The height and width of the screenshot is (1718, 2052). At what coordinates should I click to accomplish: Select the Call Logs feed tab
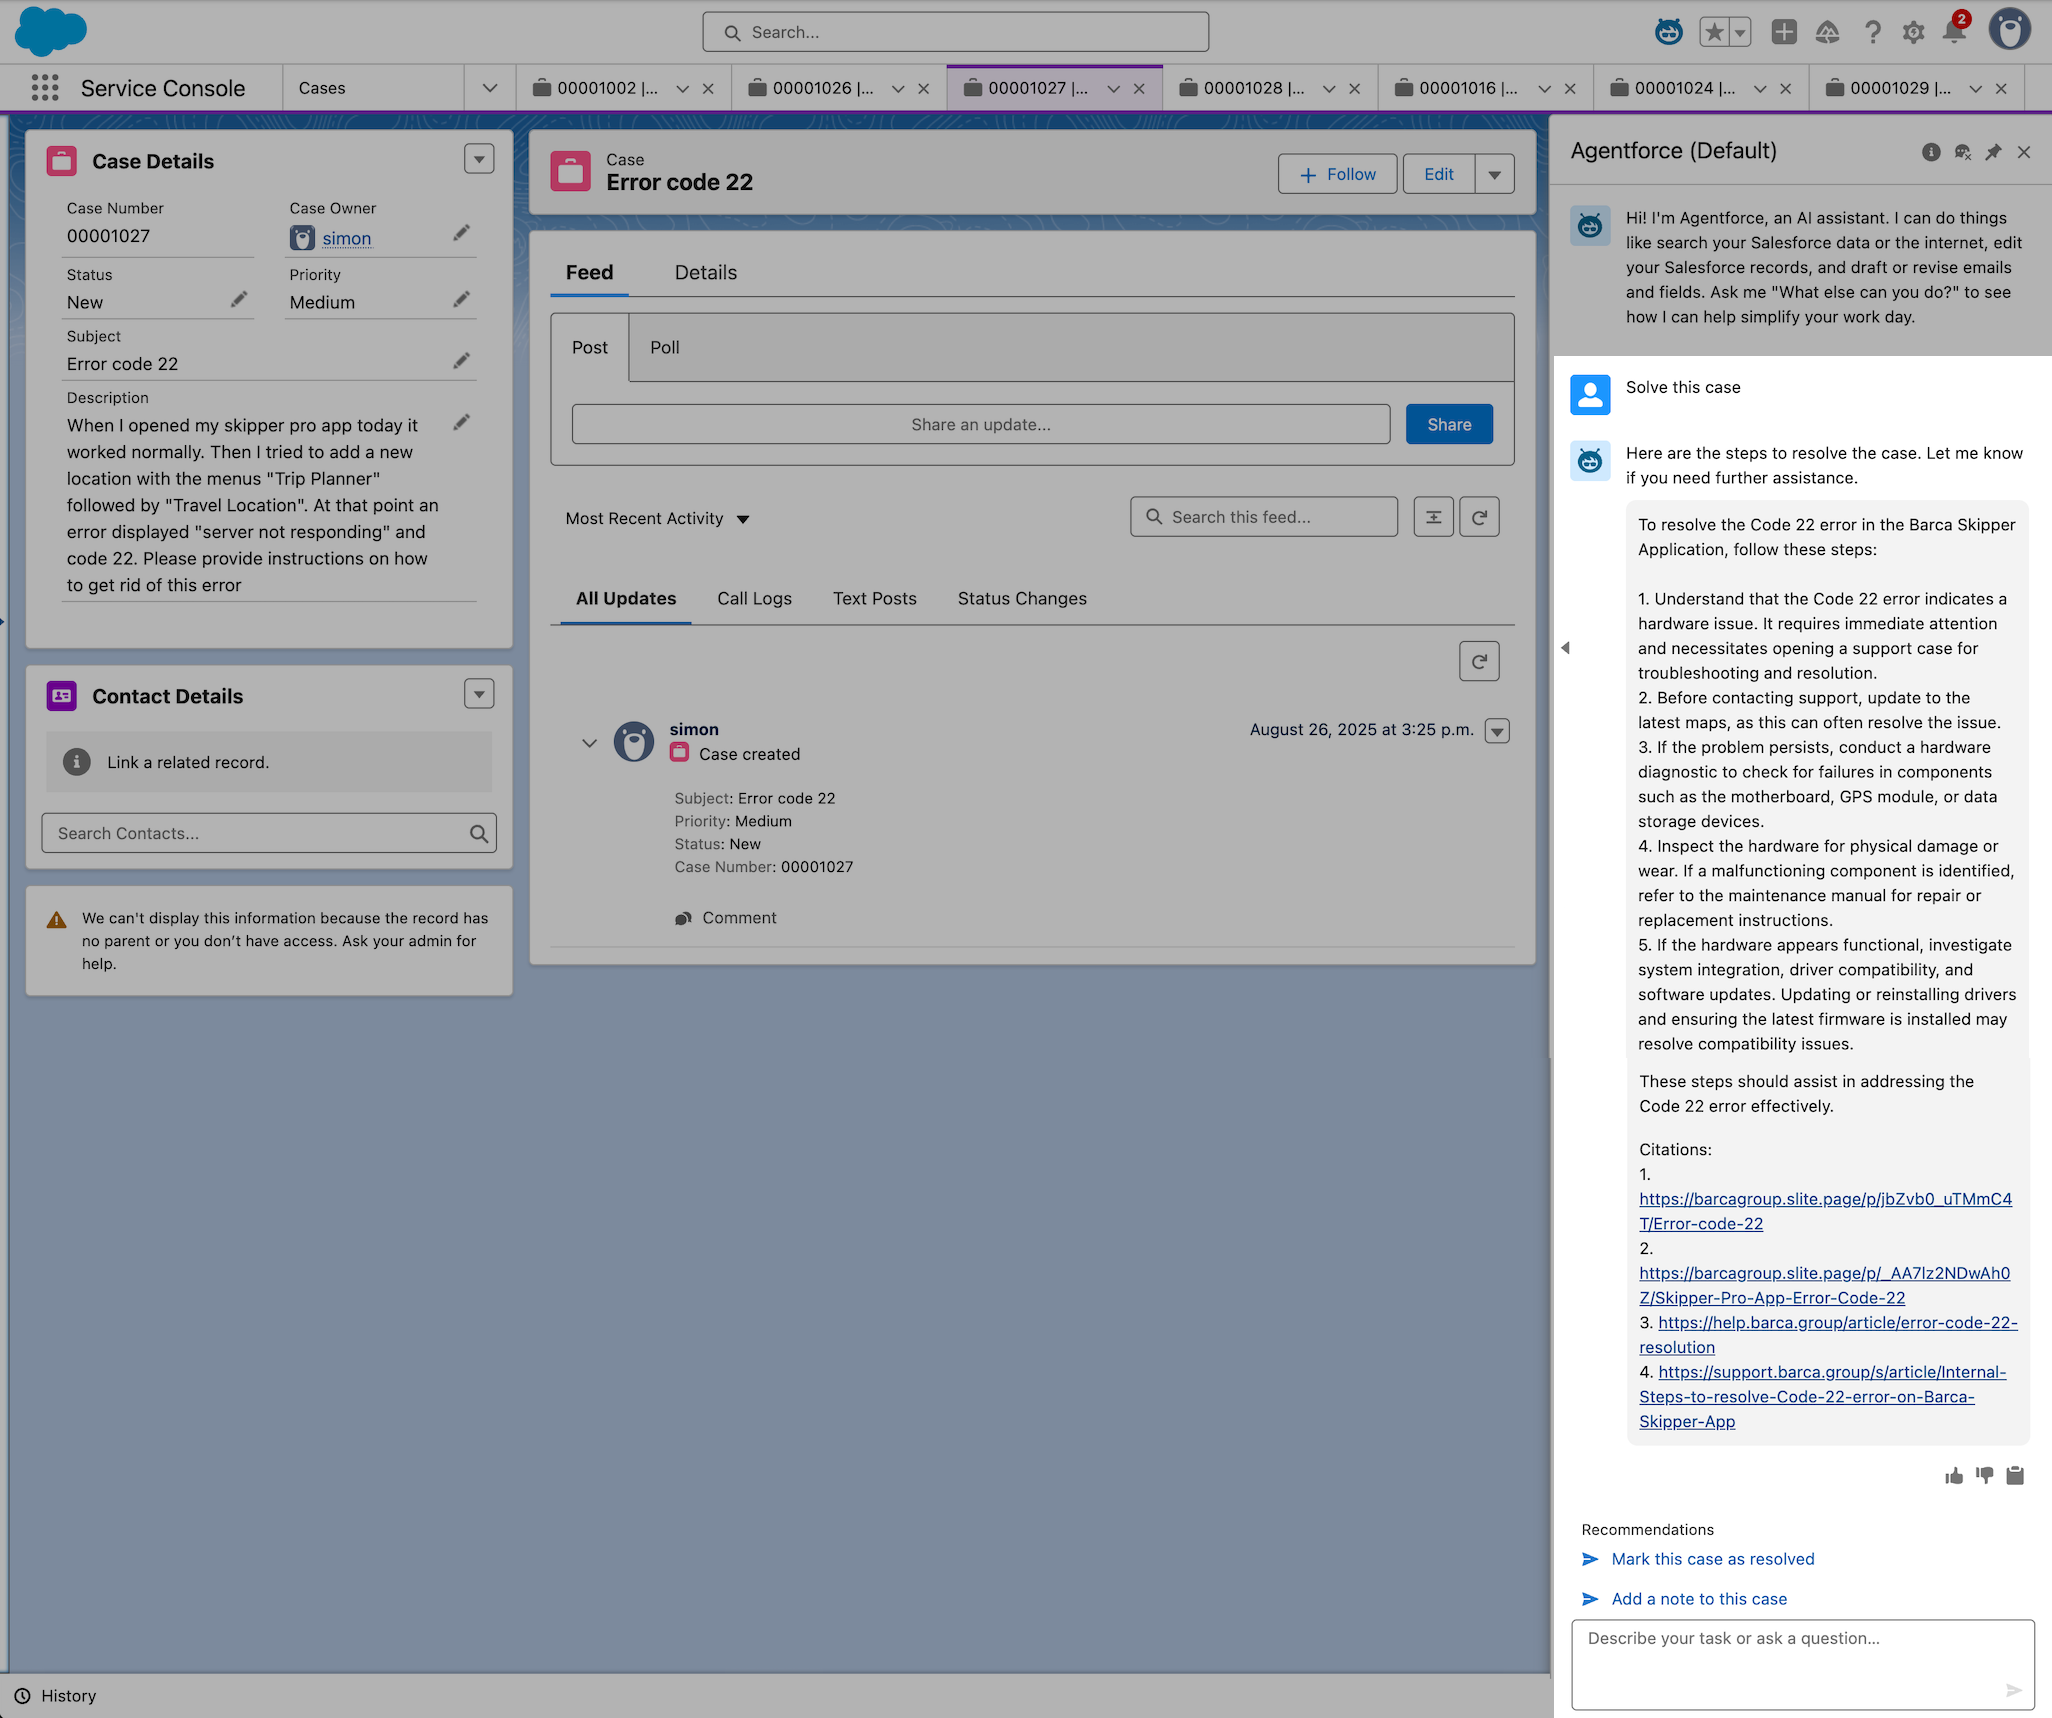(754, 598)
